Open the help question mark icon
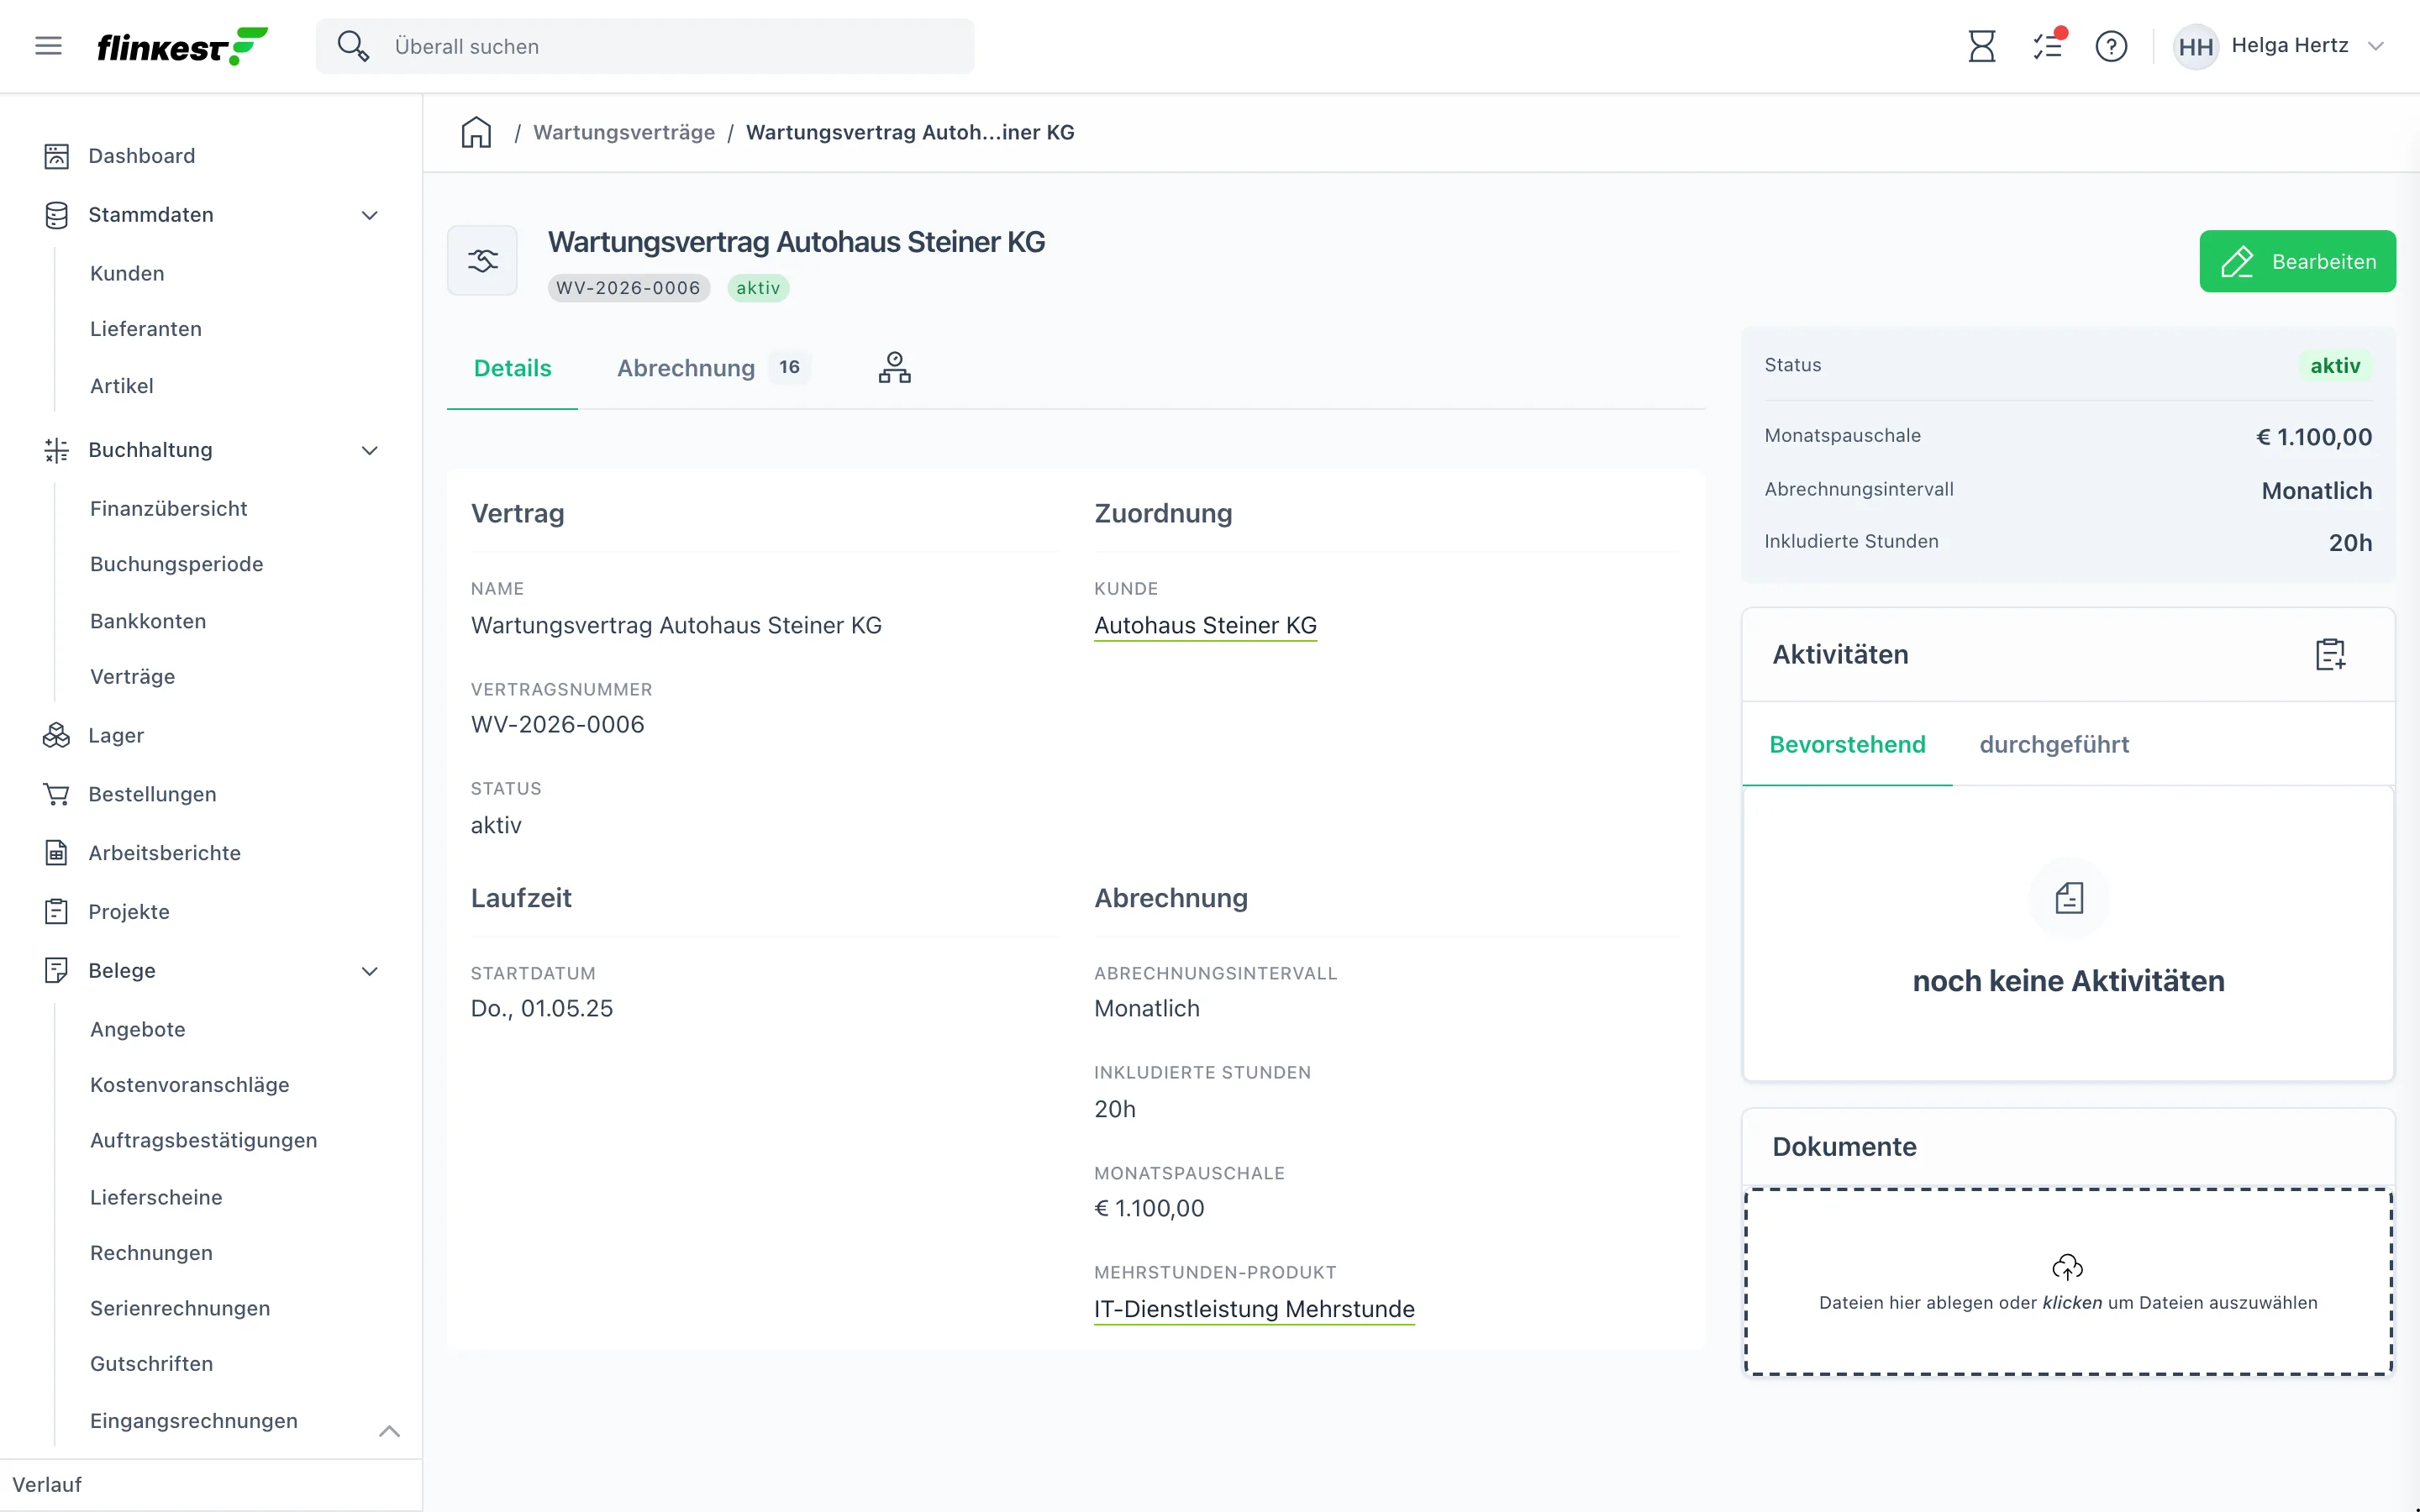This screenshot has height=1512, width=2420. 2111,46
